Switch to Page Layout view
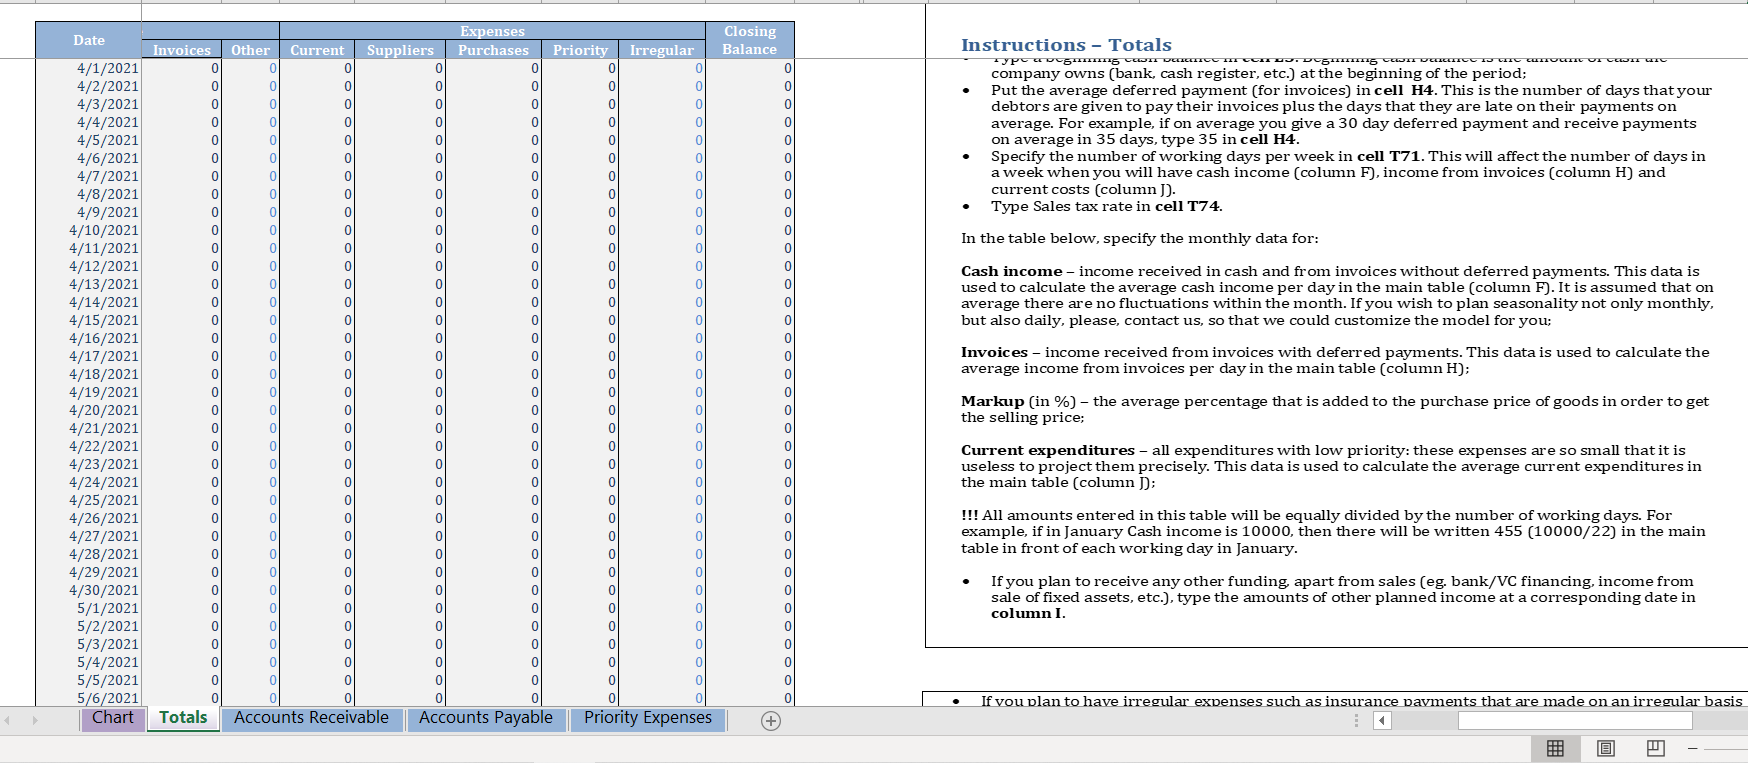Screen dimensions: 1748x763 coord(1606,748)
